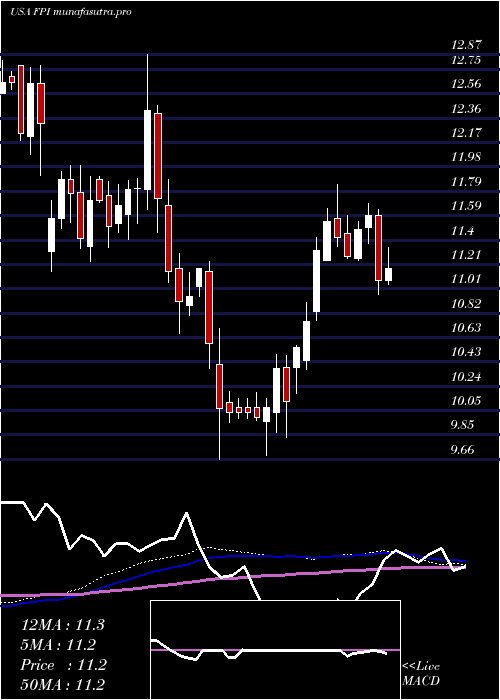Click the 10.82 price axis label

tap(467, 304)
